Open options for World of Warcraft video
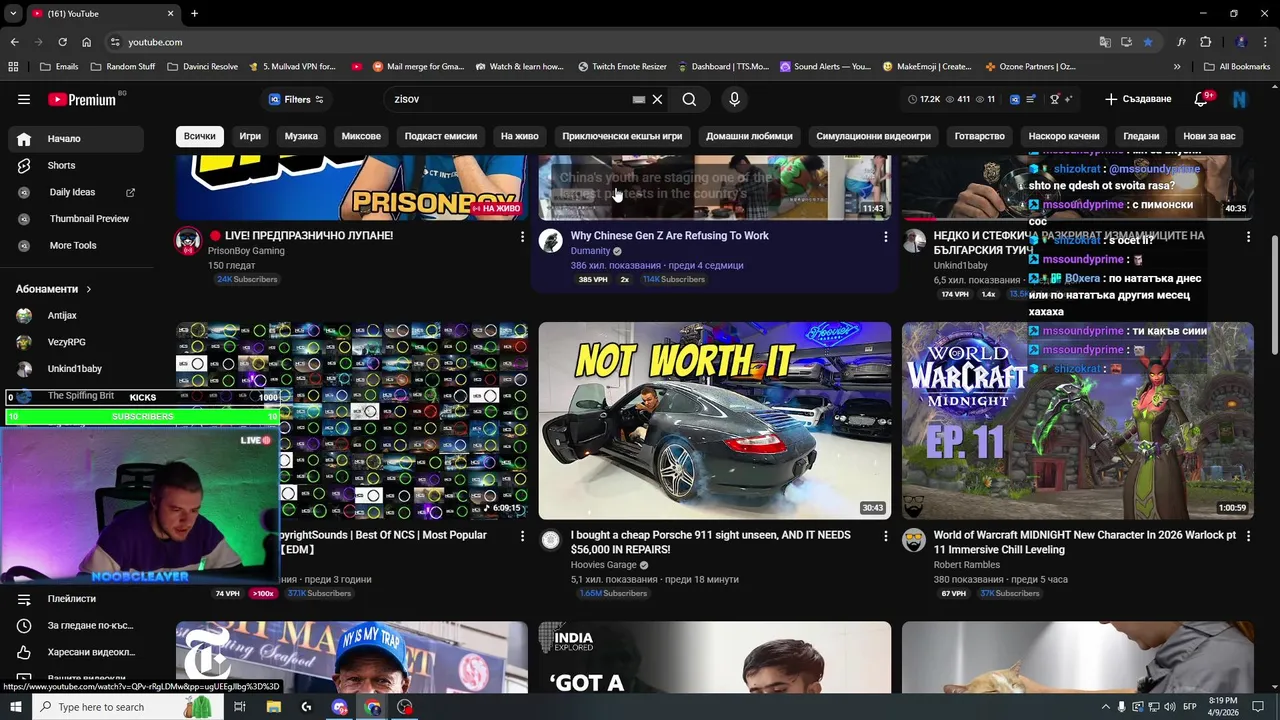 coord(1248,536)
